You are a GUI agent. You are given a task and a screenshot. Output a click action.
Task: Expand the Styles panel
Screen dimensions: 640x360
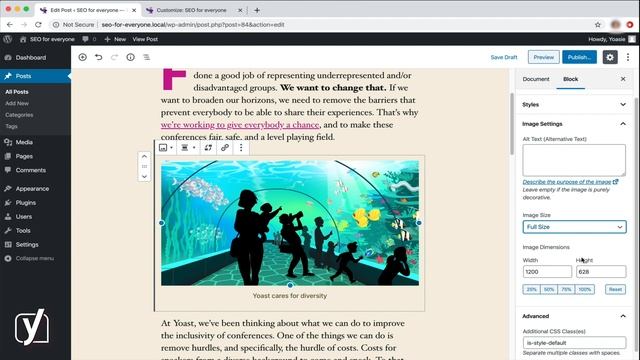pyautogui.click(x=574, y=104)
